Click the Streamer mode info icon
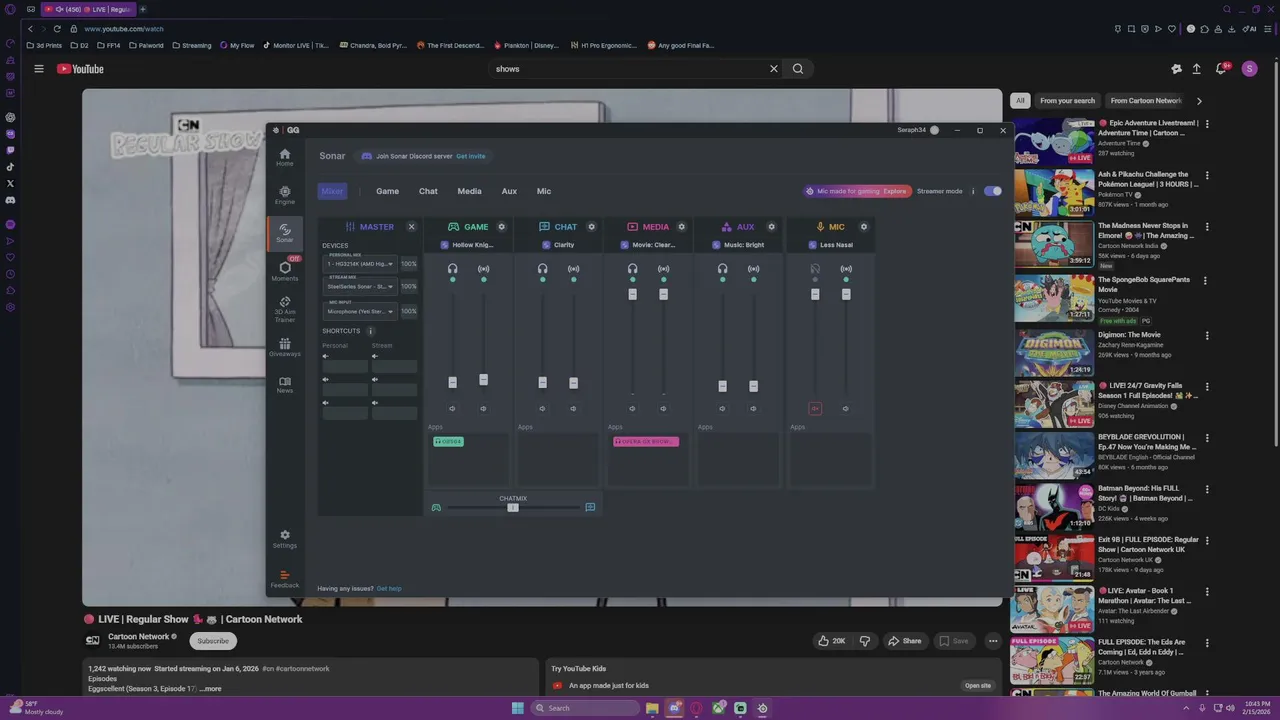The height and width of the screenshot is (720, 1280). [x=973, y=191]
